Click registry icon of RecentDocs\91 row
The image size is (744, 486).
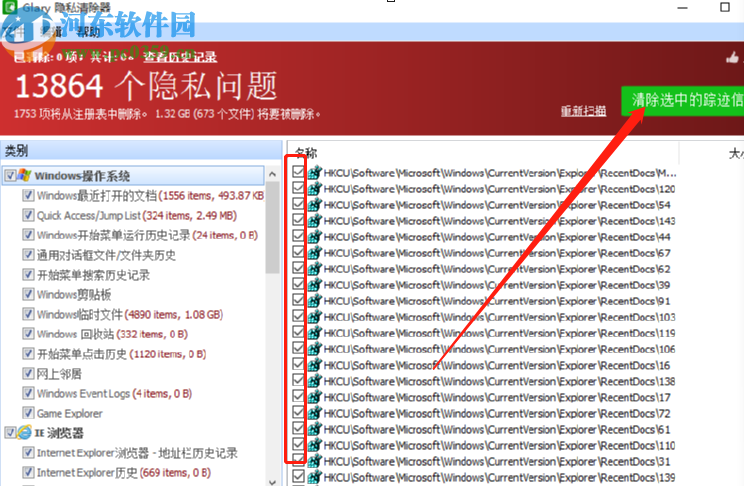(x=315, y=301)
